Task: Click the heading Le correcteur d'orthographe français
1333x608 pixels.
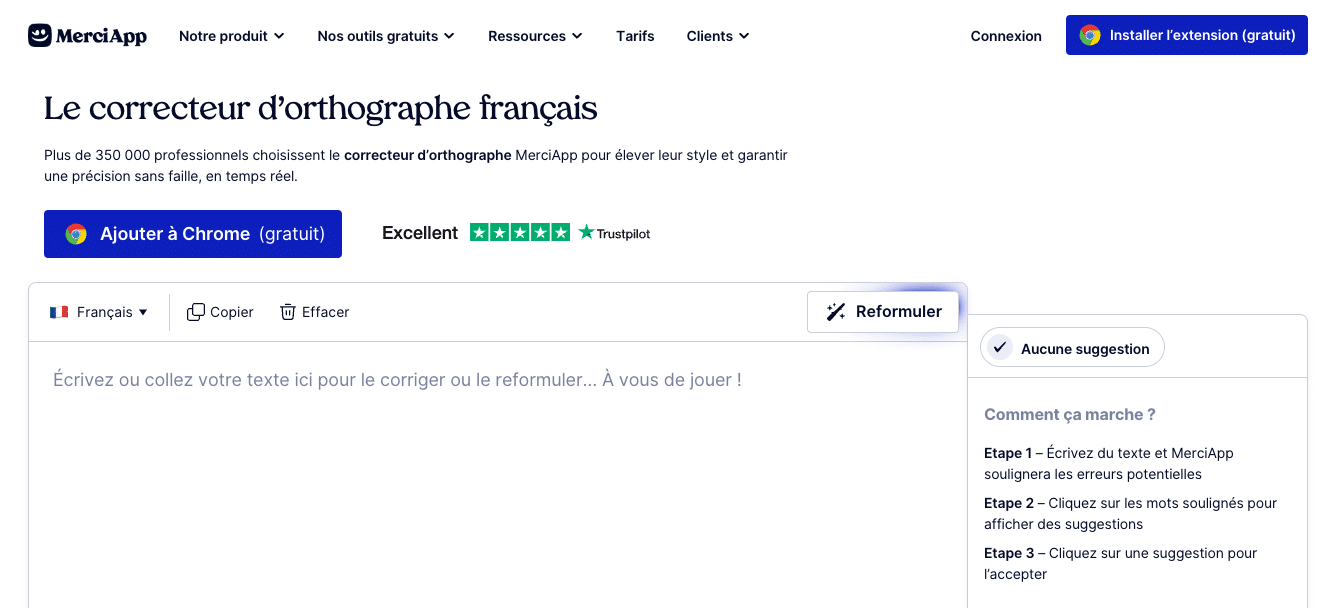Action: 321,108
